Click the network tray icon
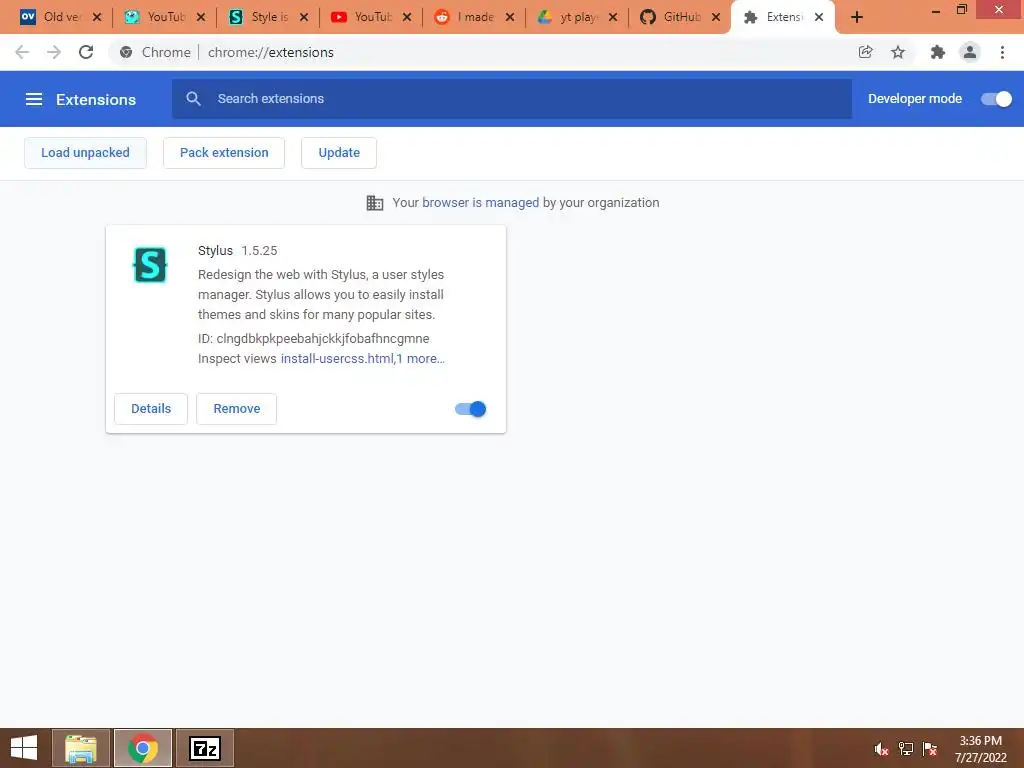 click(x=906, y=749)
